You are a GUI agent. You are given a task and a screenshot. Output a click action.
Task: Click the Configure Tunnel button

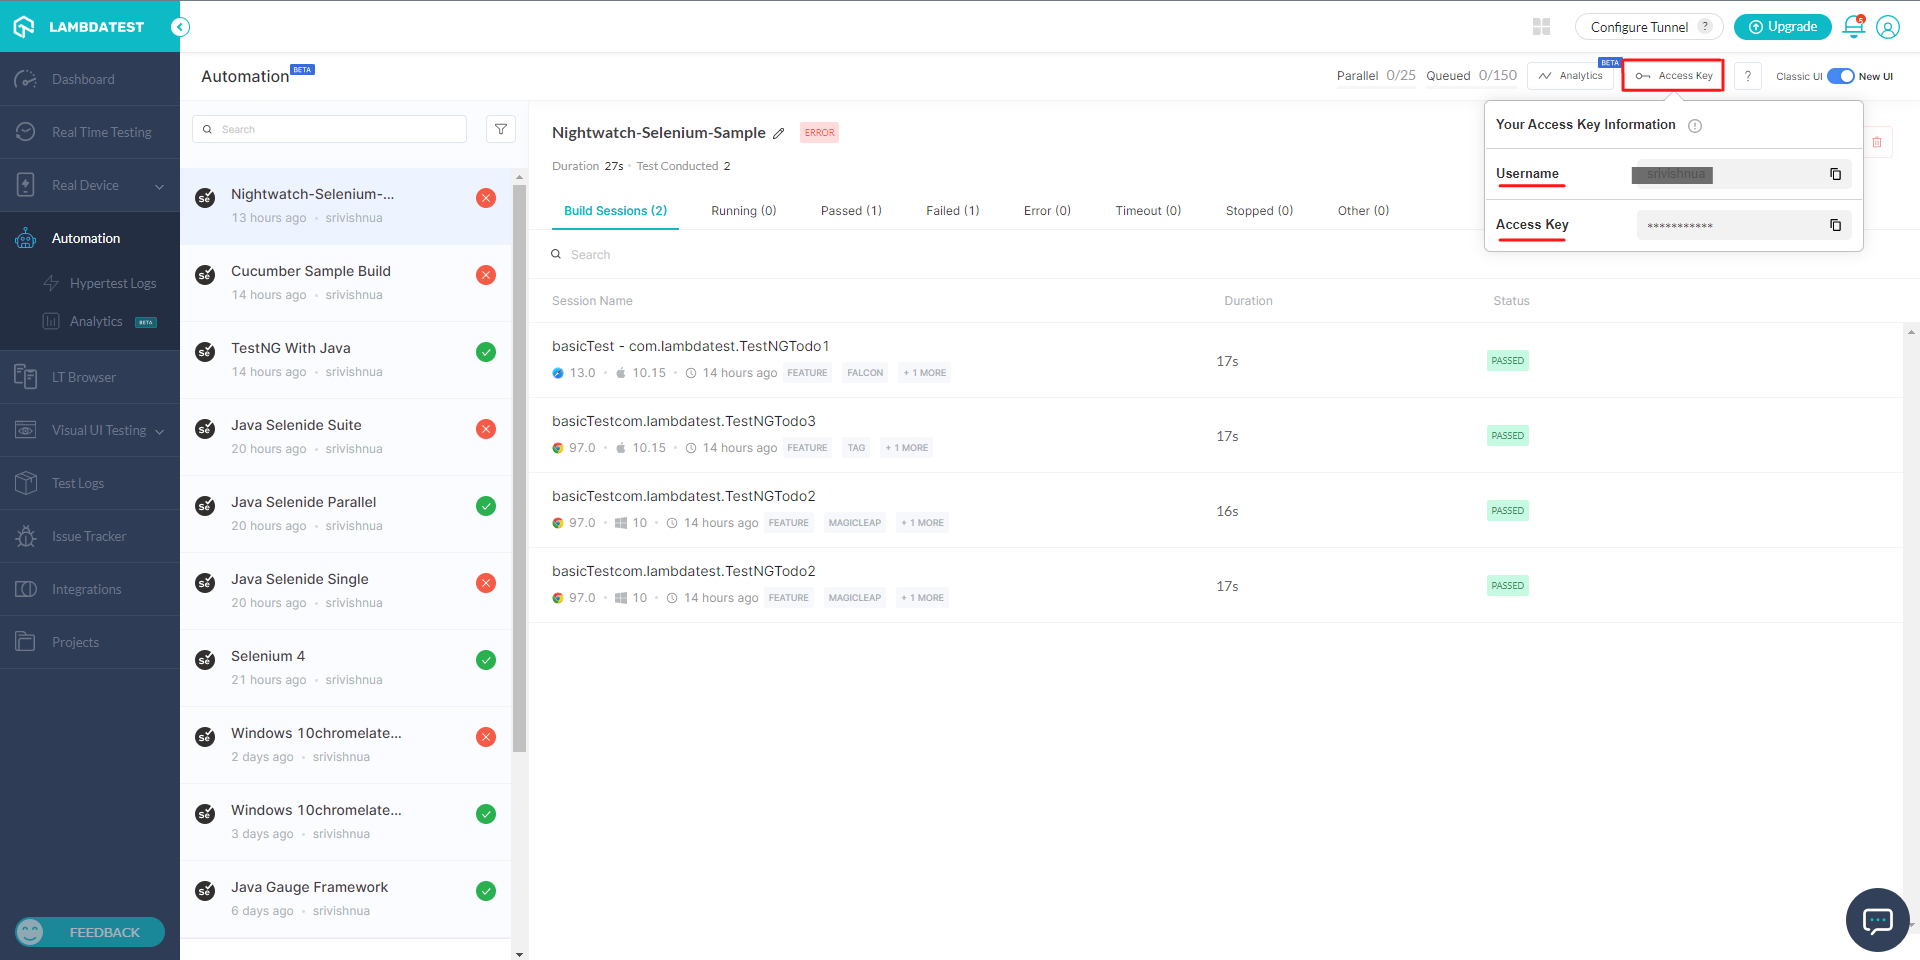[1647, 27]
